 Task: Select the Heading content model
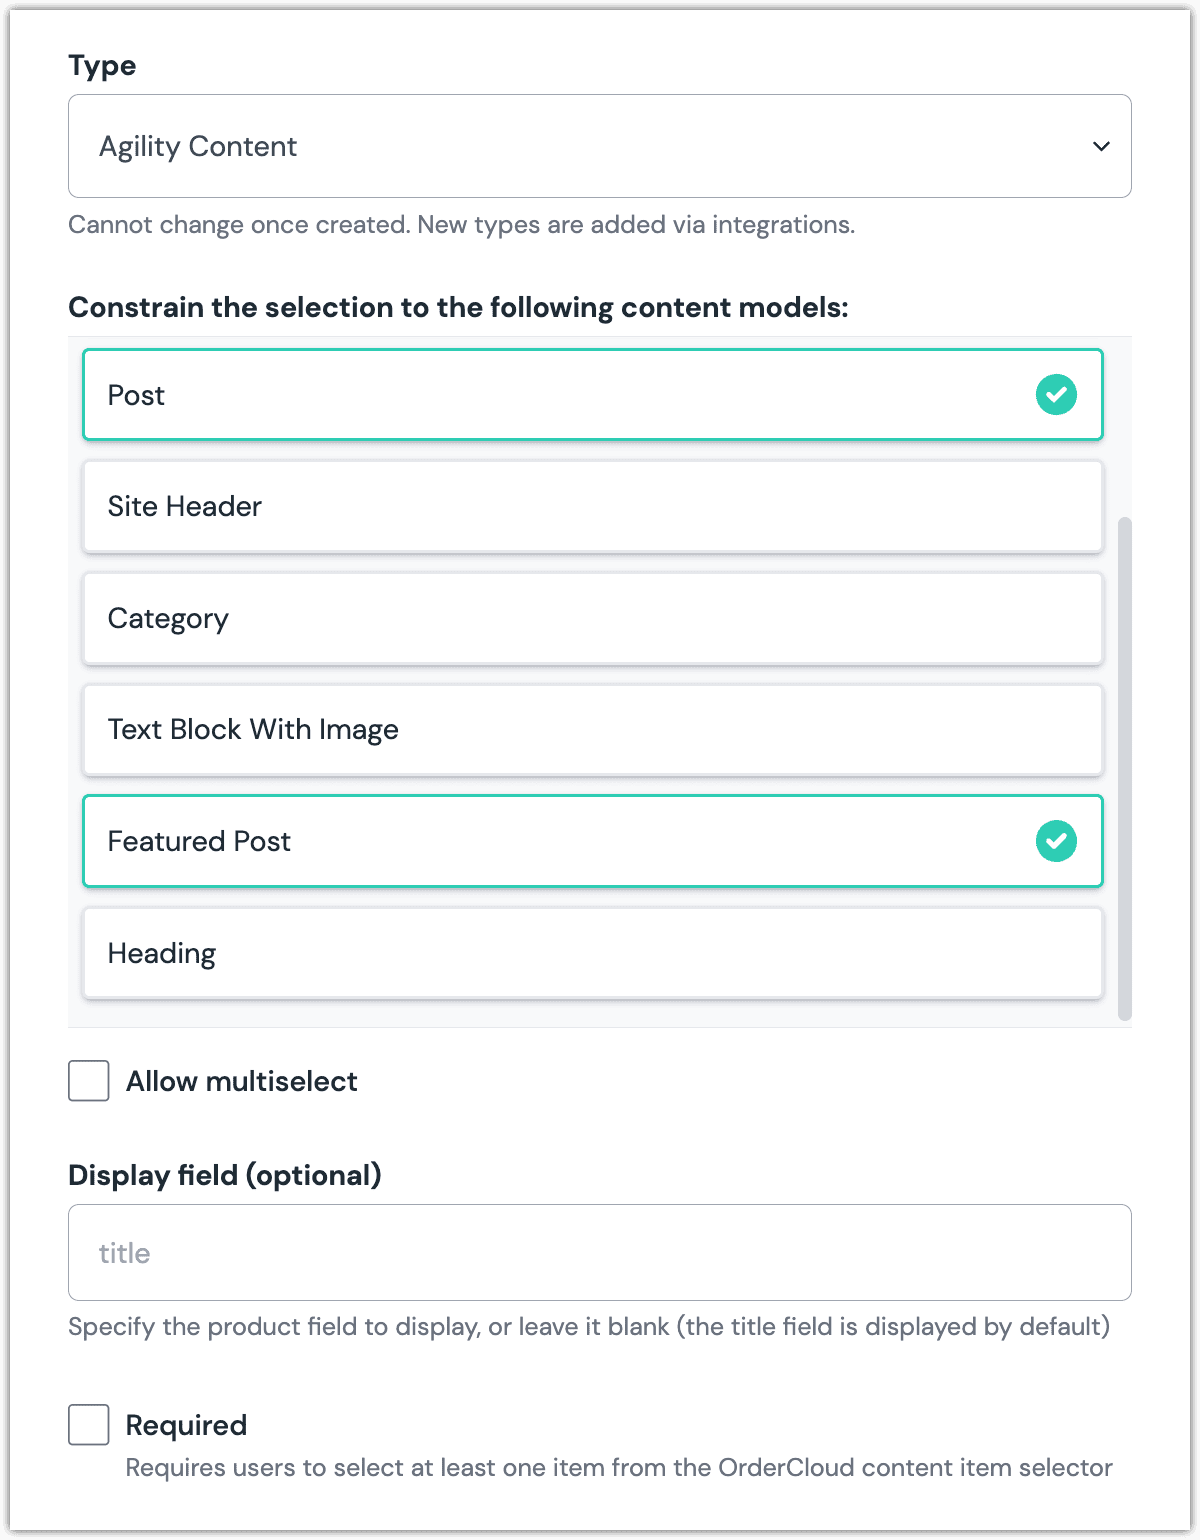point(593,953)
